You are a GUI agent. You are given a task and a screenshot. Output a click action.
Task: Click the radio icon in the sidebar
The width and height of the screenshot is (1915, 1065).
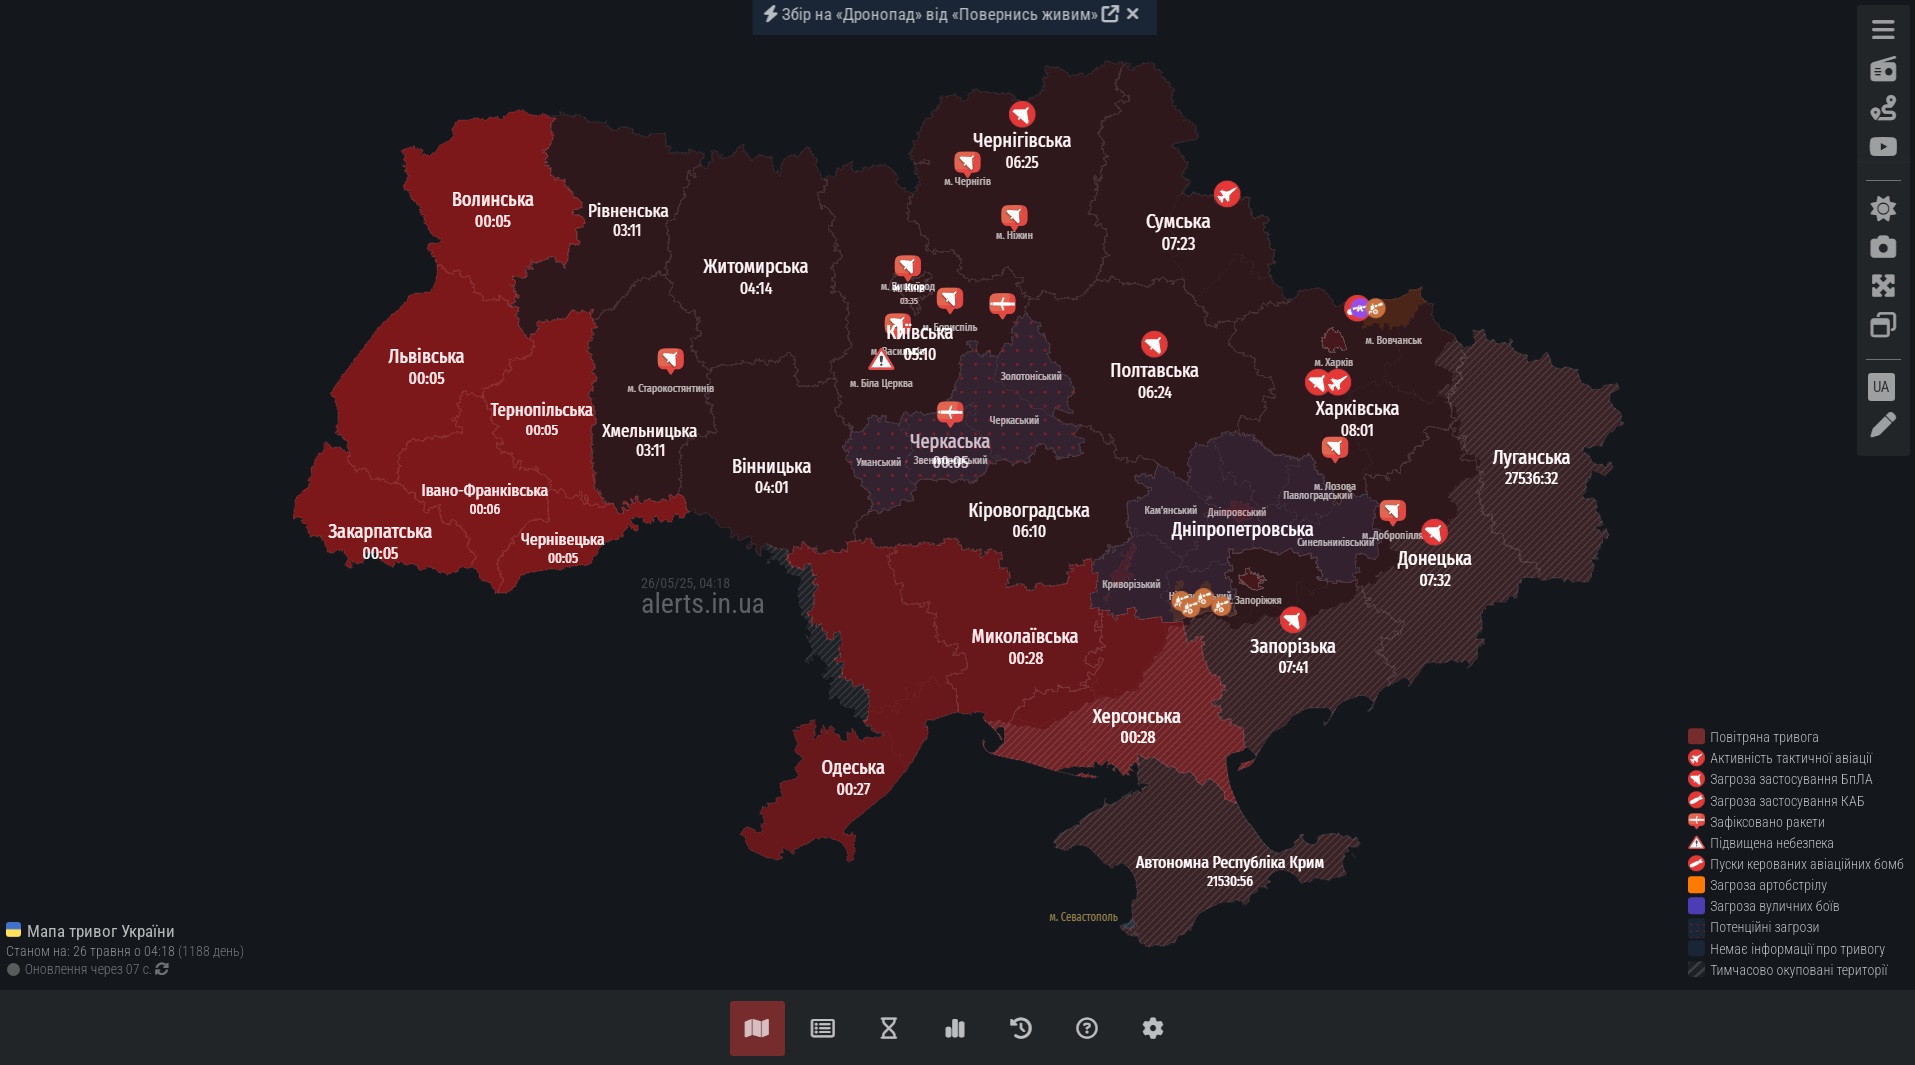click(1883, 69)
